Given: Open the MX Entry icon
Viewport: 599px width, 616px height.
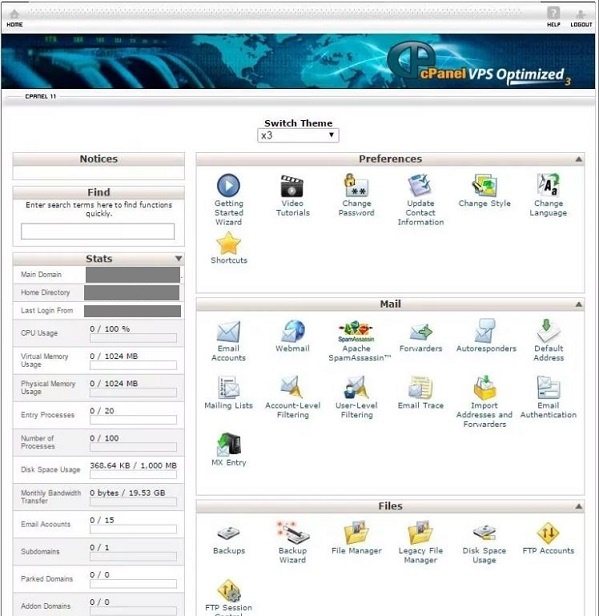Looking at the screenshot, I should pos(229,444).
